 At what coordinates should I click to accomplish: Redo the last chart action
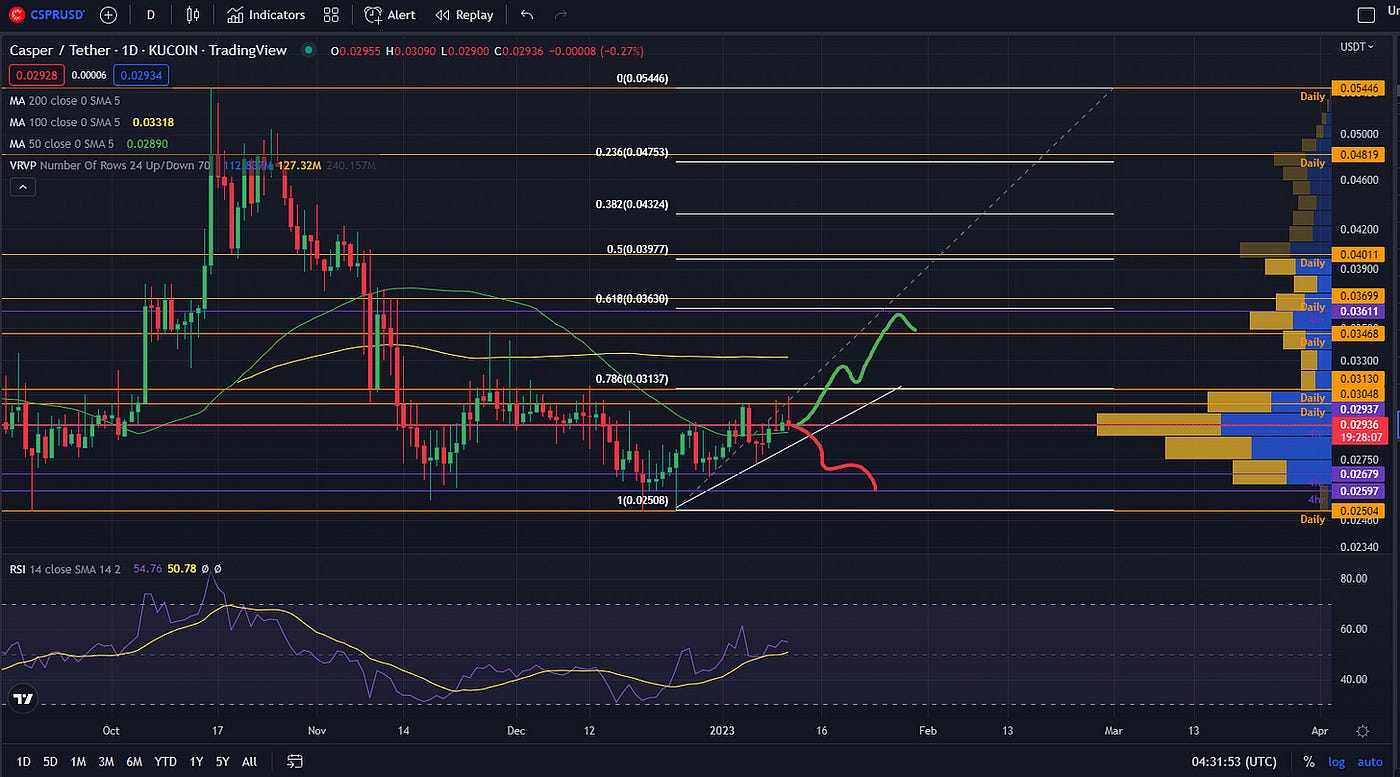(561, 15)
